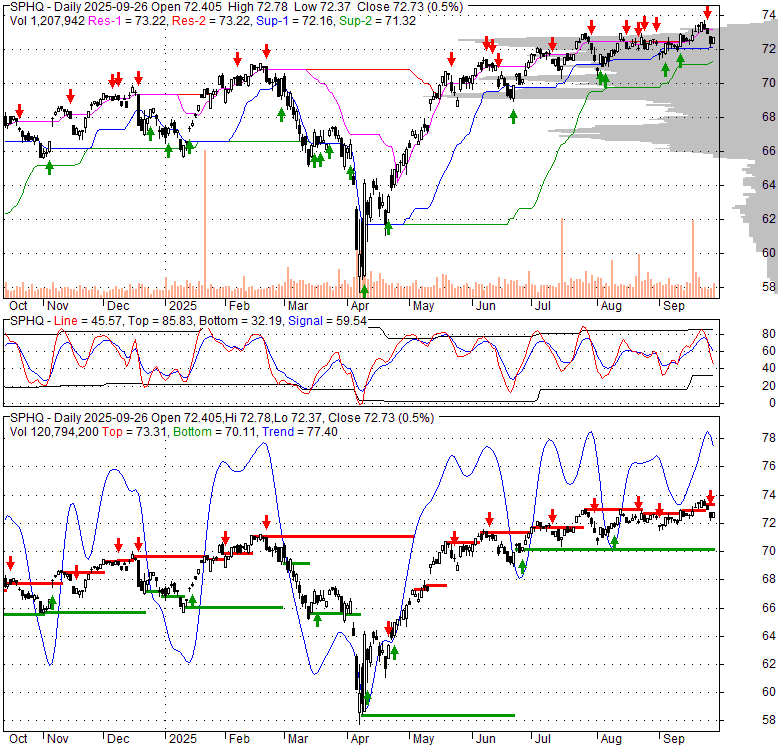Click the Trend = 77.40 label

coord(300,432)
